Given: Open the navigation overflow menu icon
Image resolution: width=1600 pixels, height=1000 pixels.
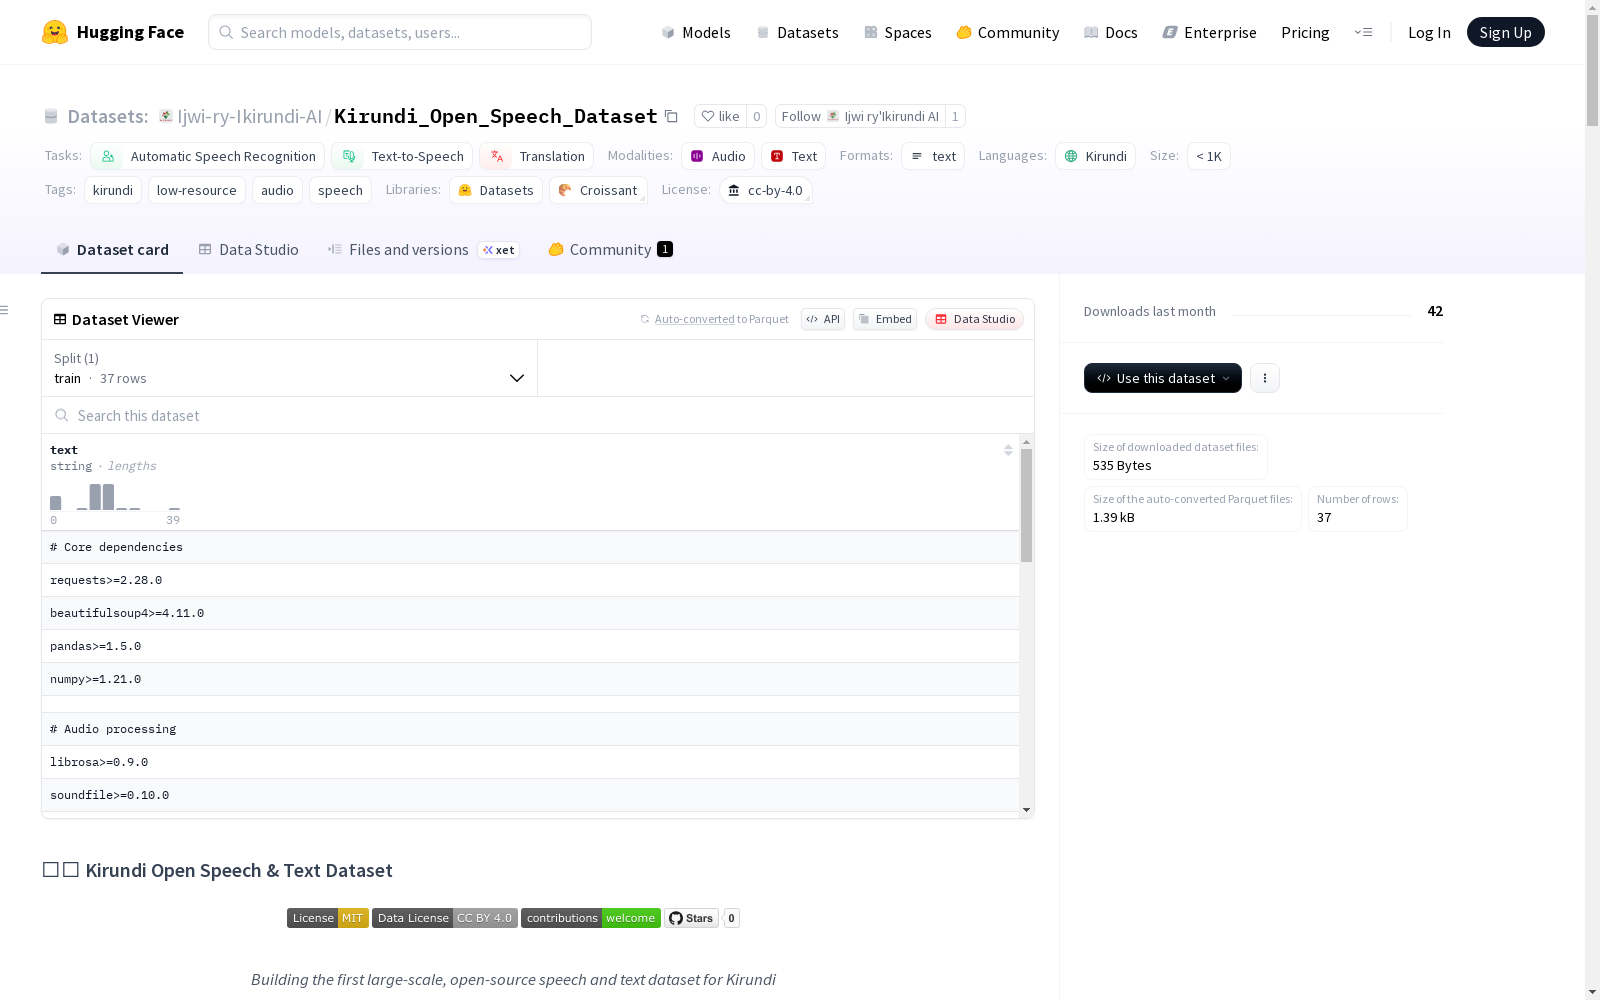Looking at the screenshot, I should [x=1363, y=32].
